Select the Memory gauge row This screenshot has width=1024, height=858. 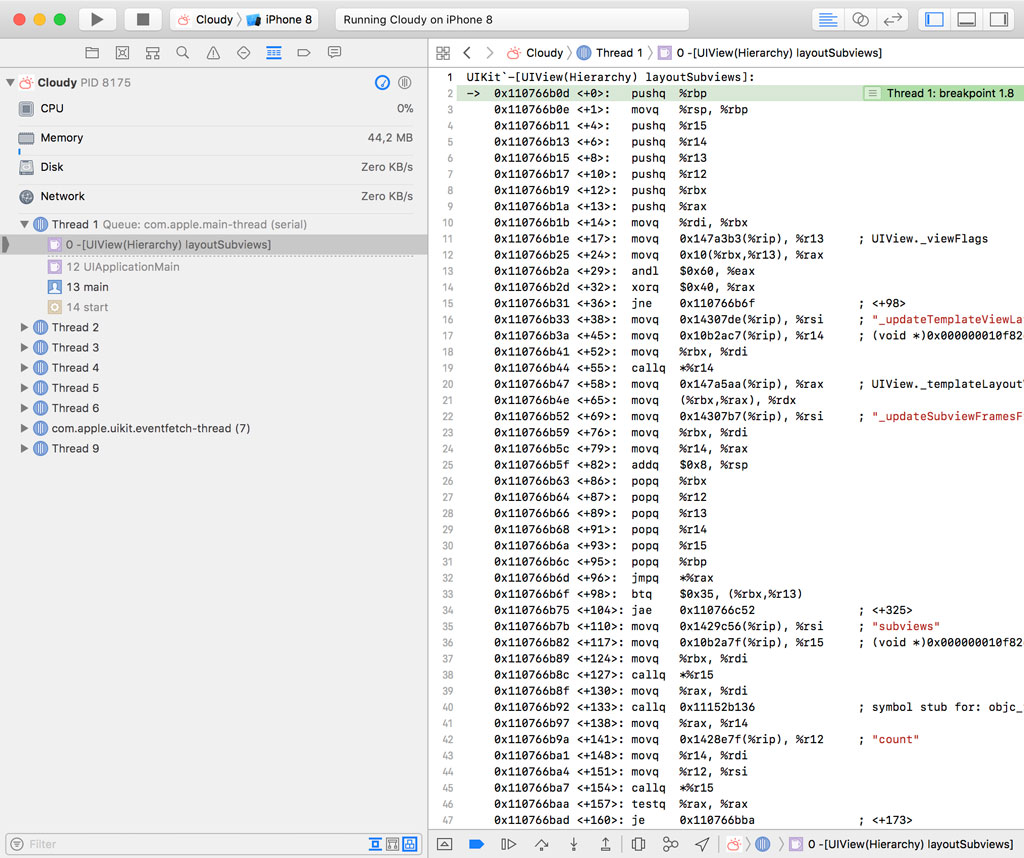point(61,138)
